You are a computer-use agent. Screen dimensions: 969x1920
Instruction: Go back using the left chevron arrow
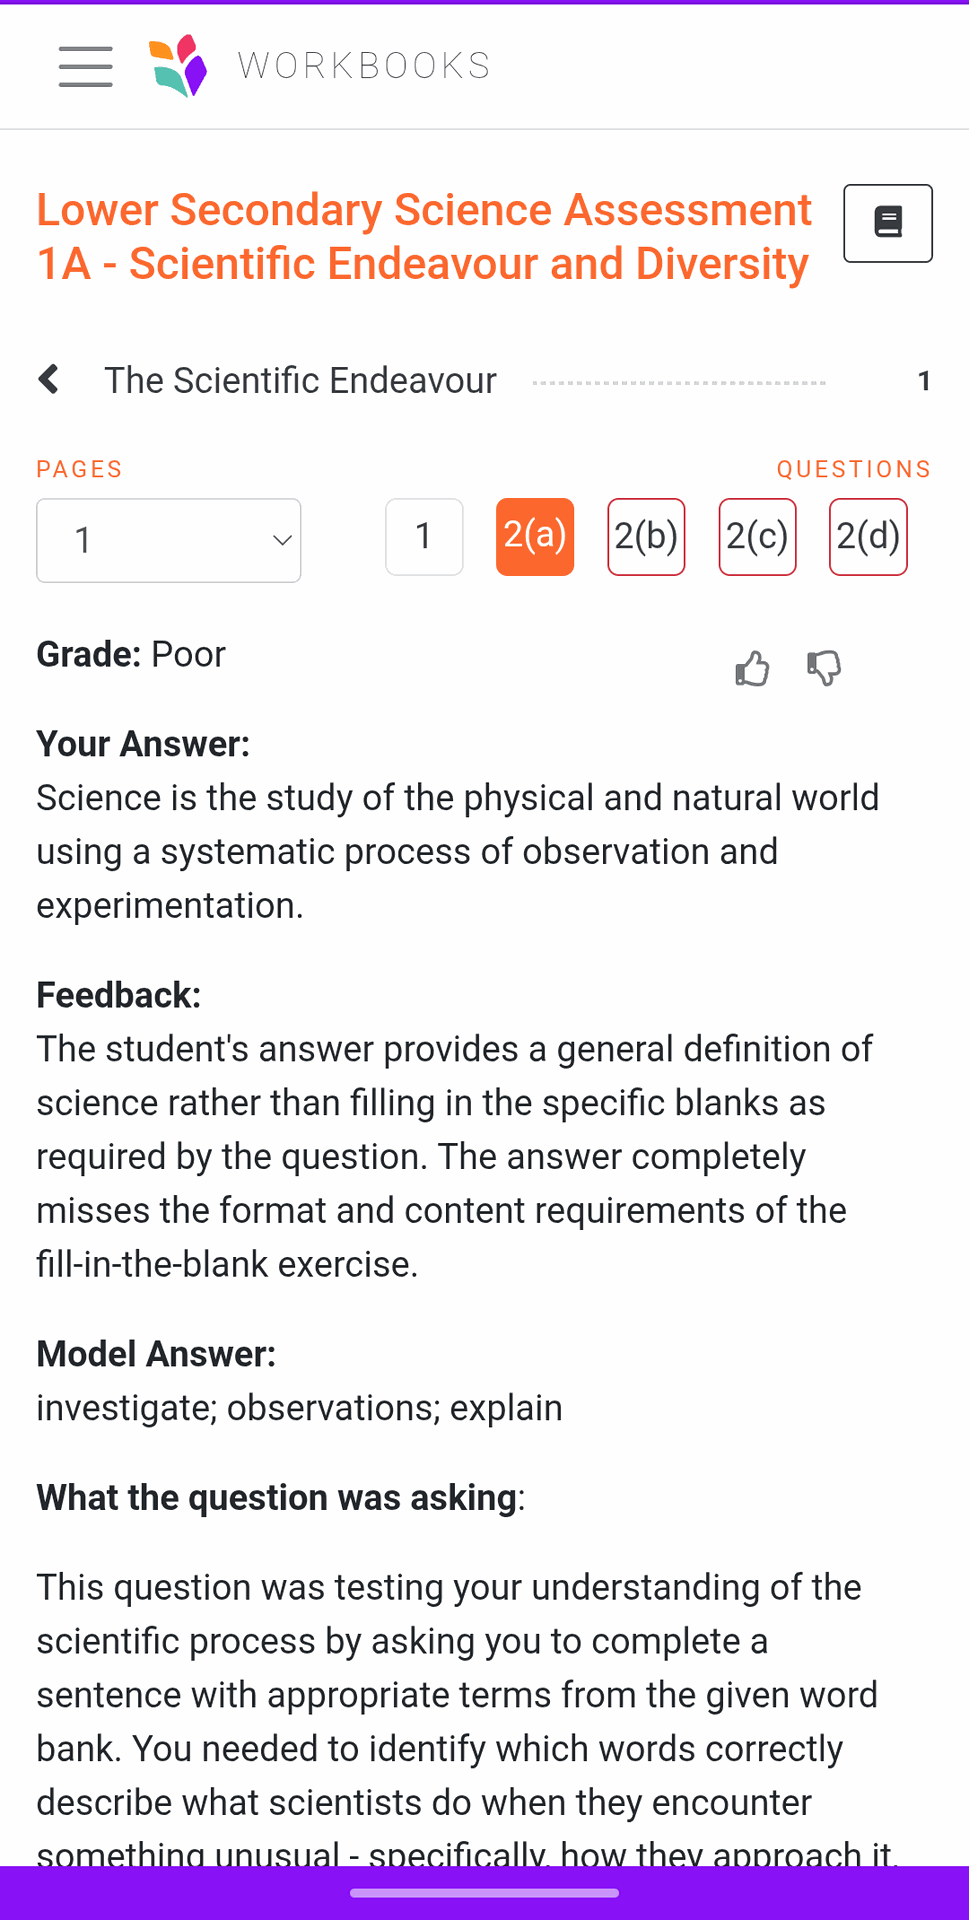(48, 380)
